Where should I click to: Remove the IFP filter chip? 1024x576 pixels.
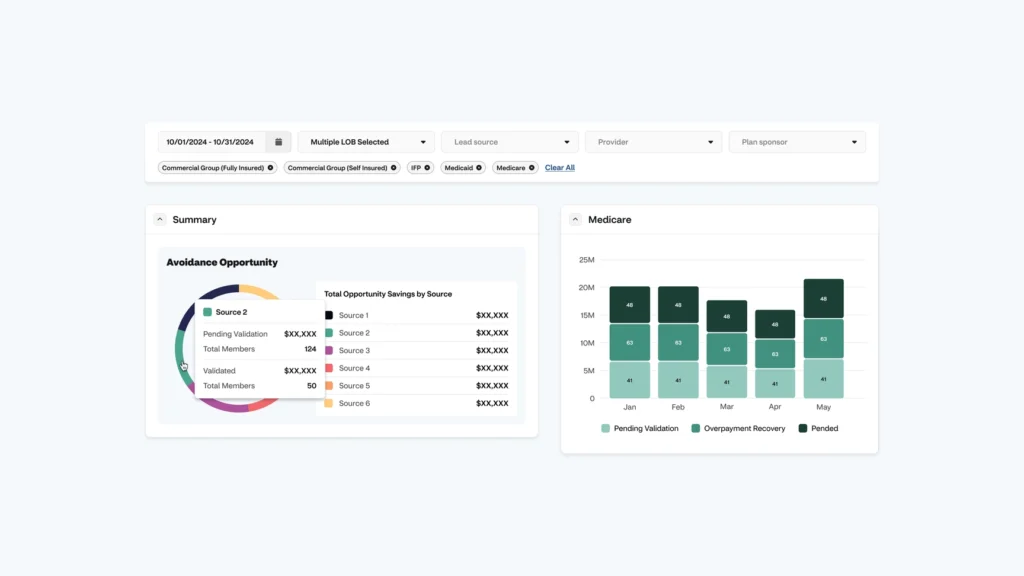click(427, 167)
